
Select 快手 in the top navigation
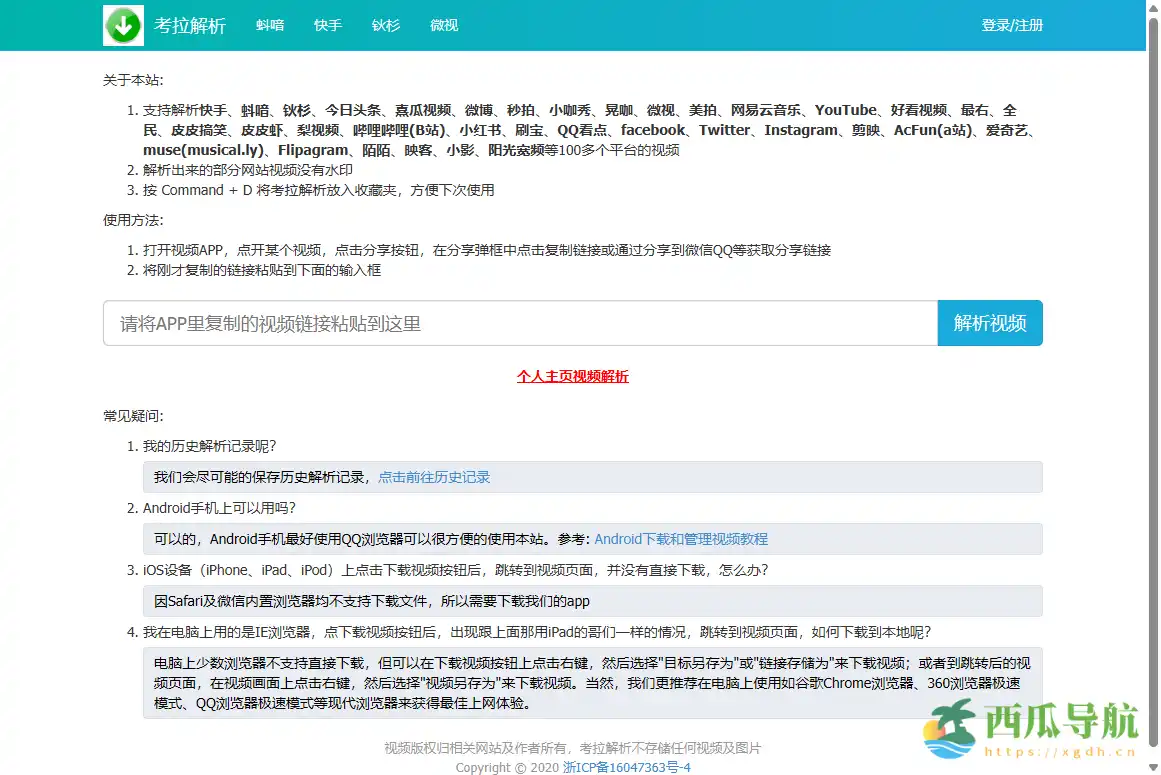327,26
